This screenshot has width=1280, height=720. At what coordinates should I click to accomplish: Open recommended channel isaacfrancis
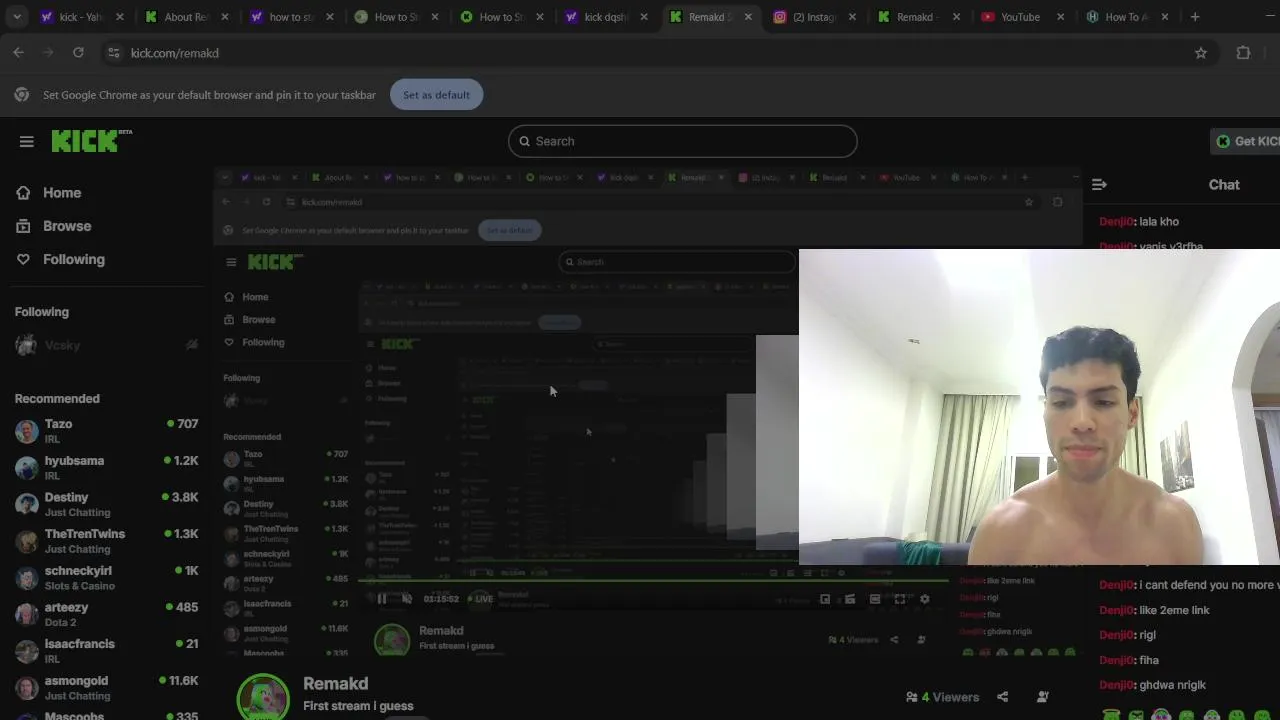point(105,651)
